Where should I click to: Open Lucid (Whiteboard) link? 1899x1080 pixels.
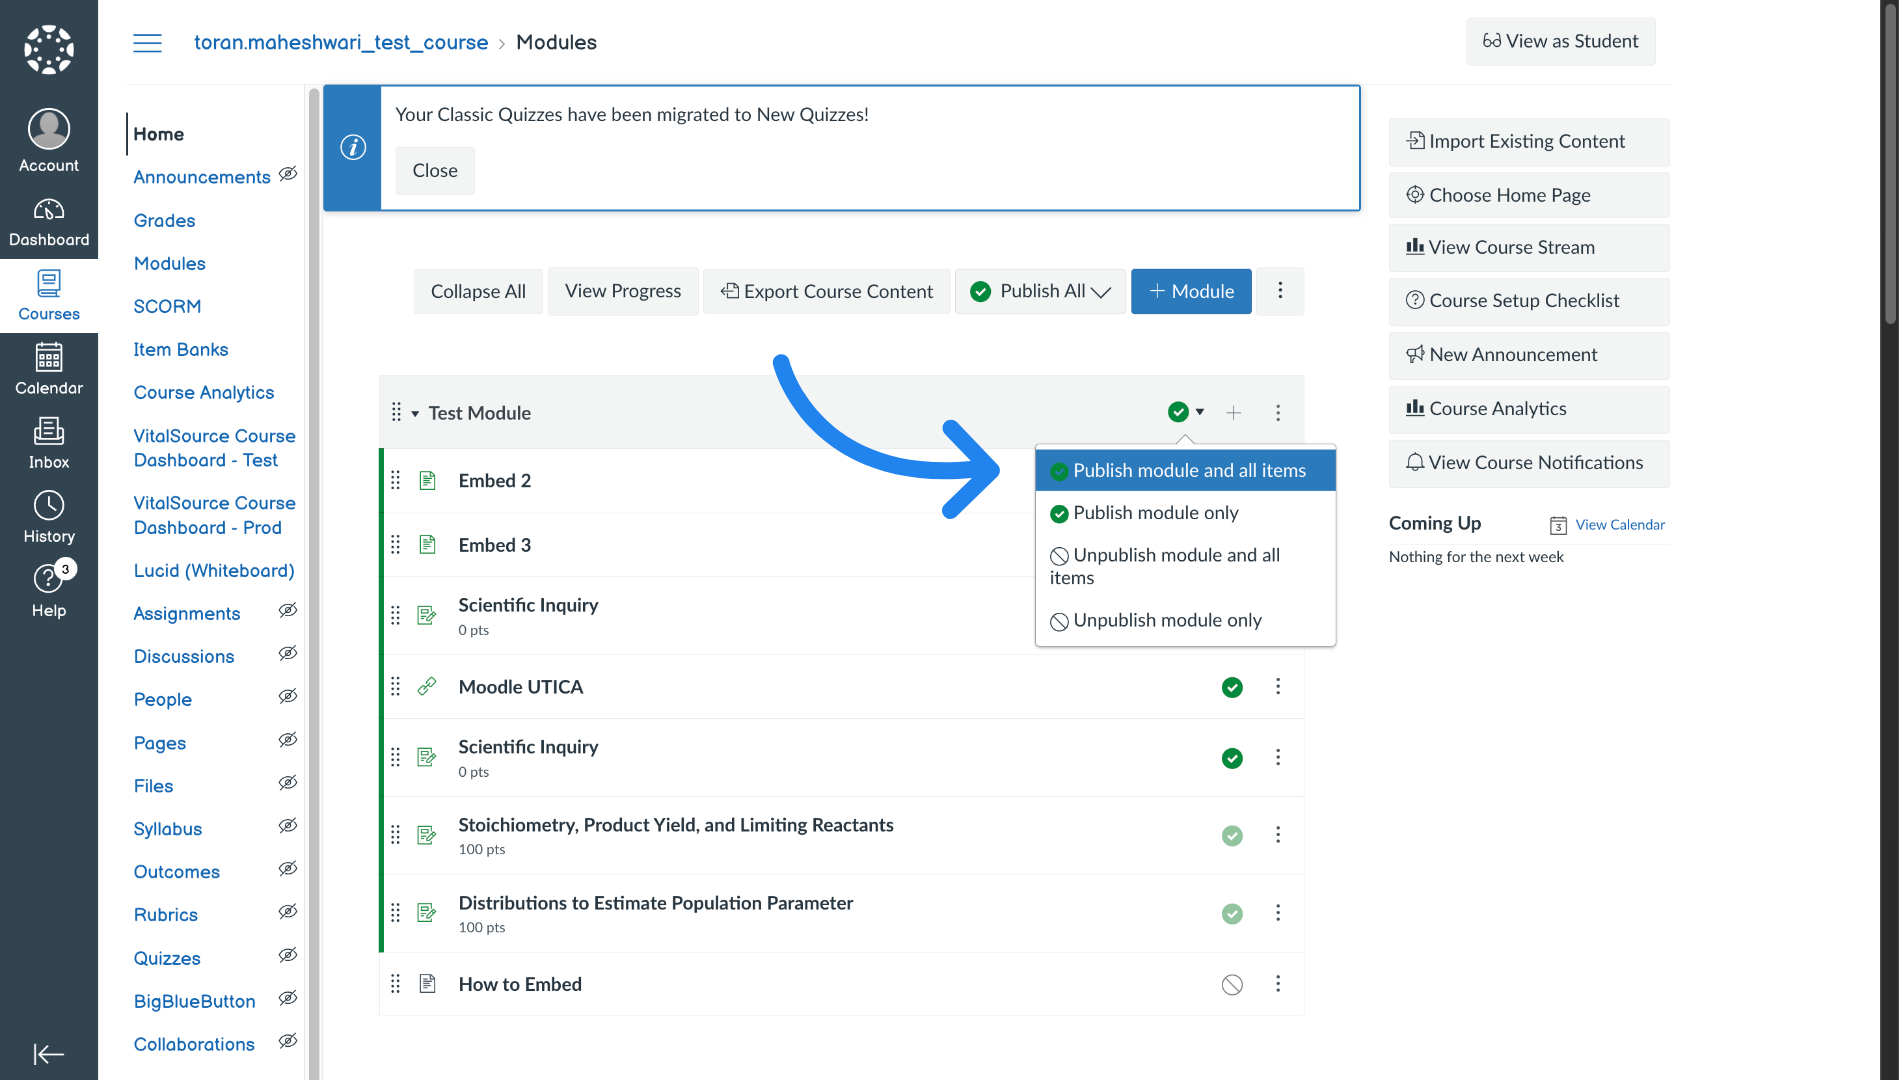[214, 570]
